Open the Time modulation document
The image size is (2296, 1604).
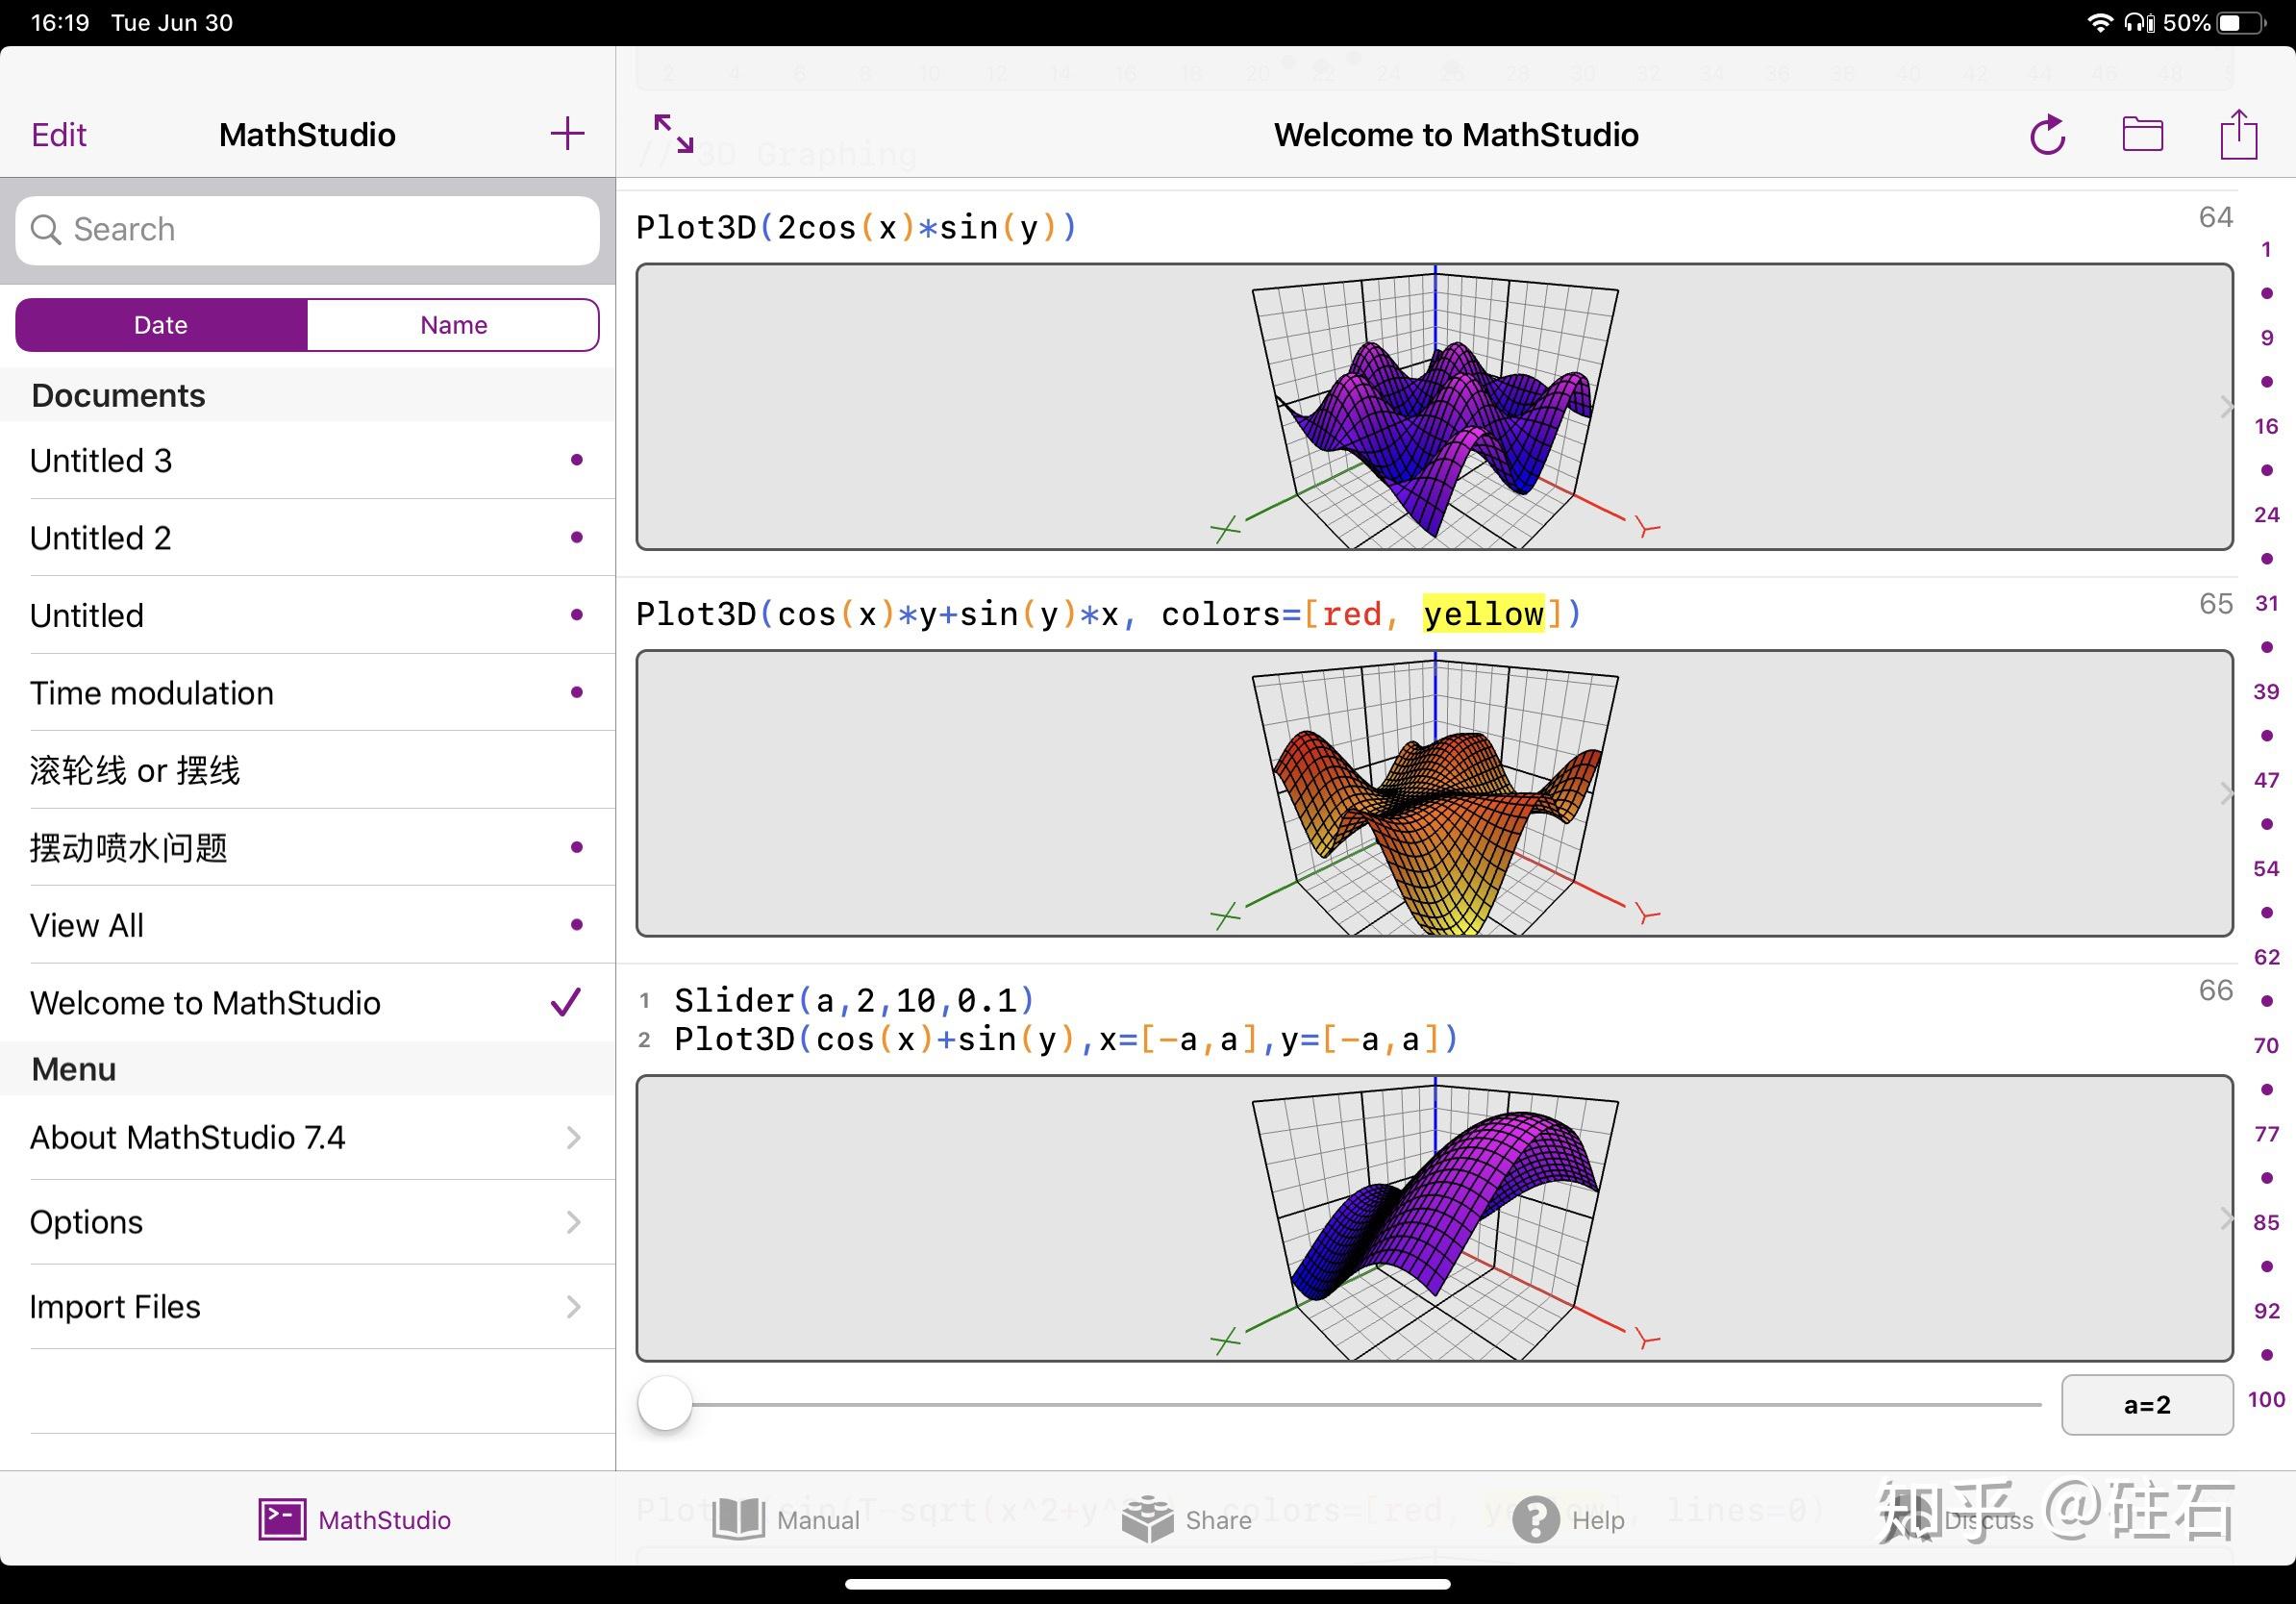point(152,693)
